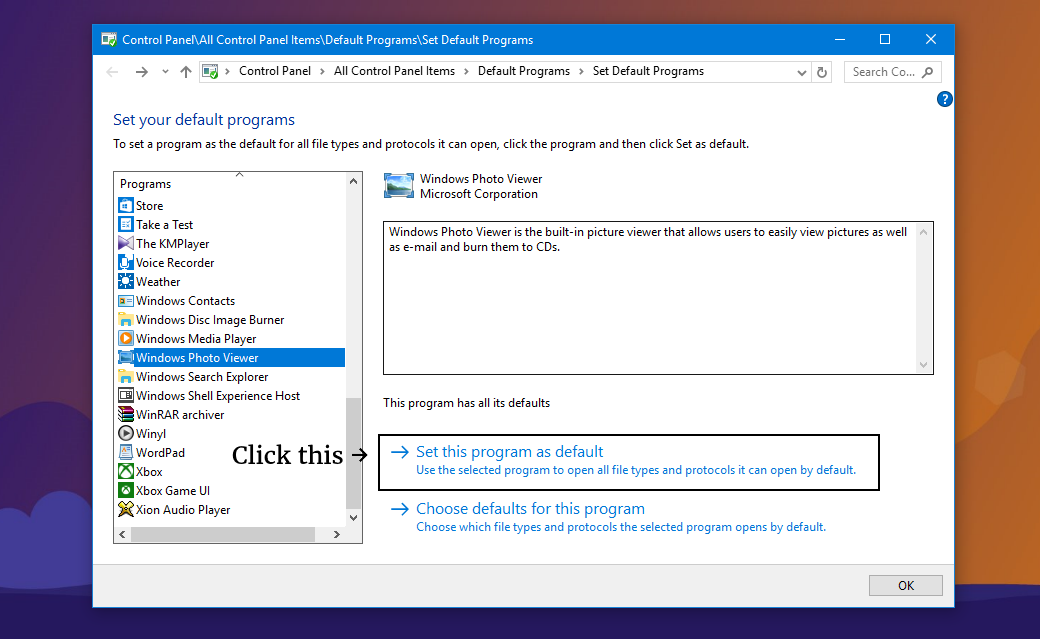Click the horizontal scroll right arrow
Image resolution: width=1040 pixels, height=639 pixels.
[337, 534]
